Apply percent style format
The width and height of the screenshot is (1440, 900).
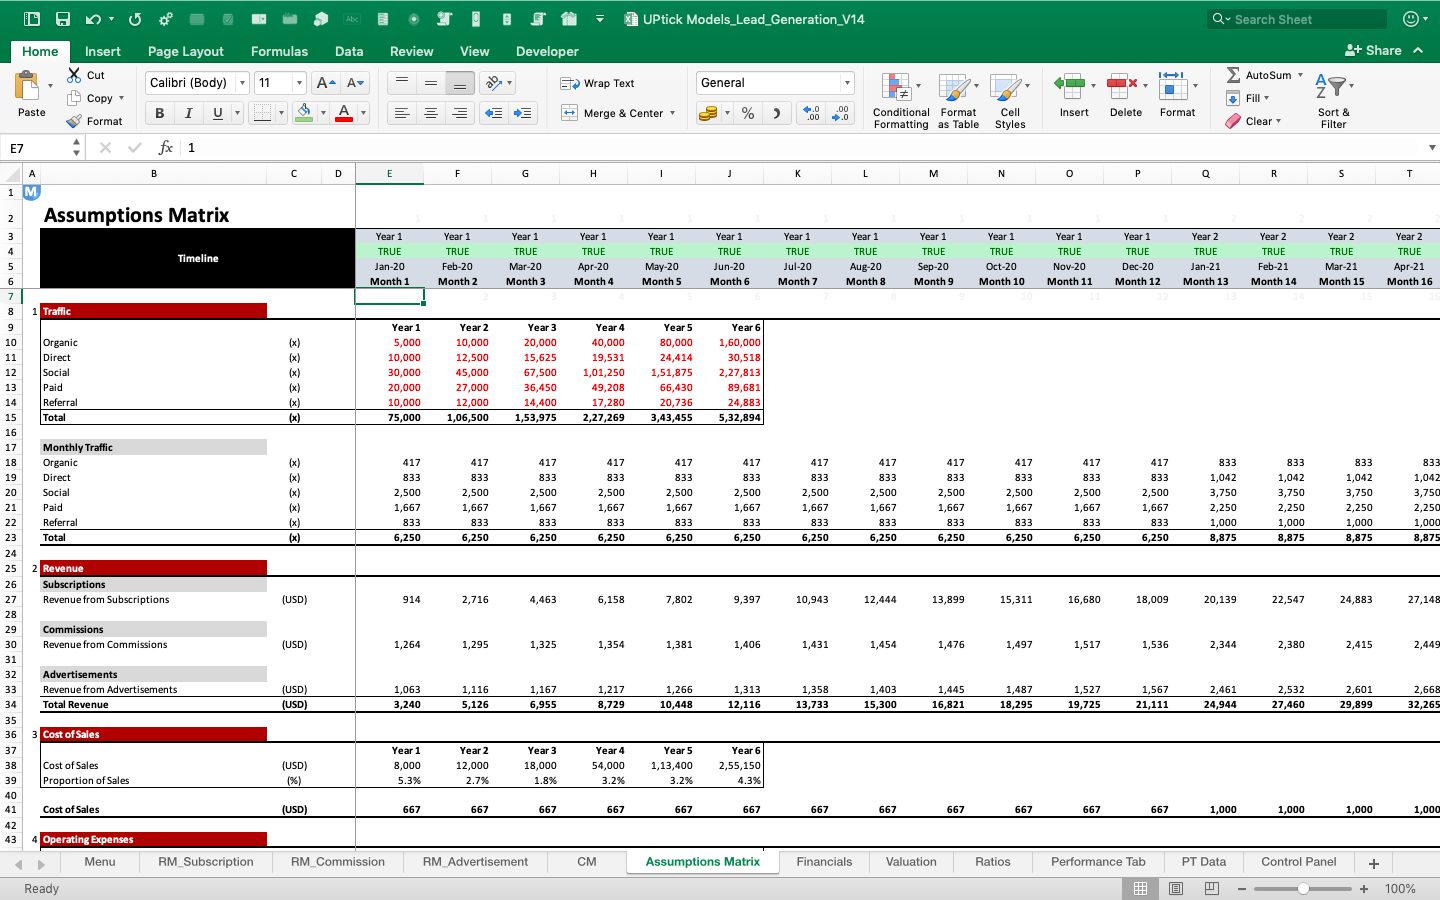pos(748,113)
